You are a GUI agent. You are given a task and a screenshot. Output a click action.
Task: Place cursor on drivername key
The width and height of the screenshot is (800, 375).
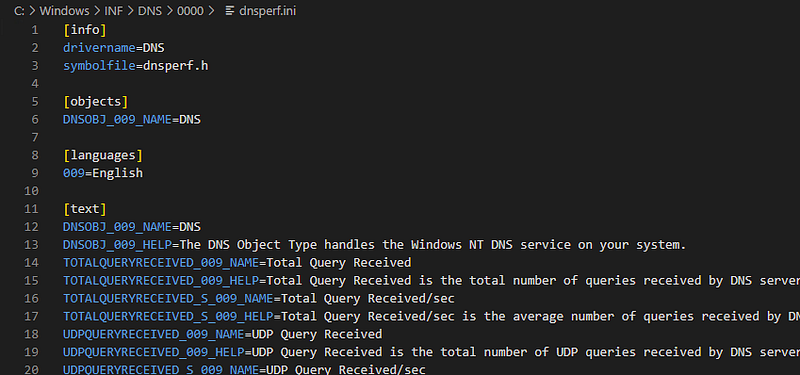point(99,48)
